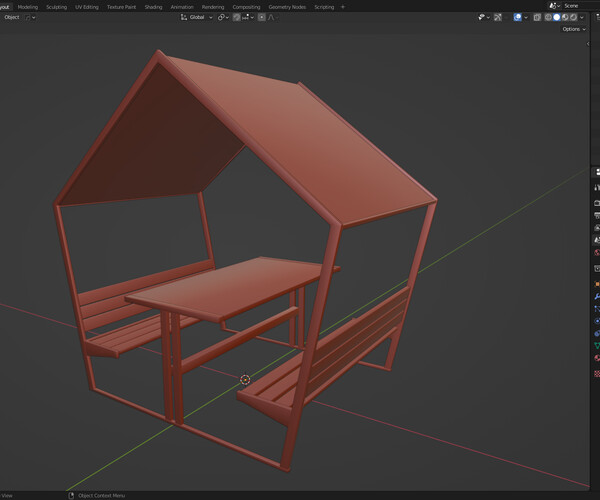Switch to the Texture Paint workspace

(x=121, y=7)
